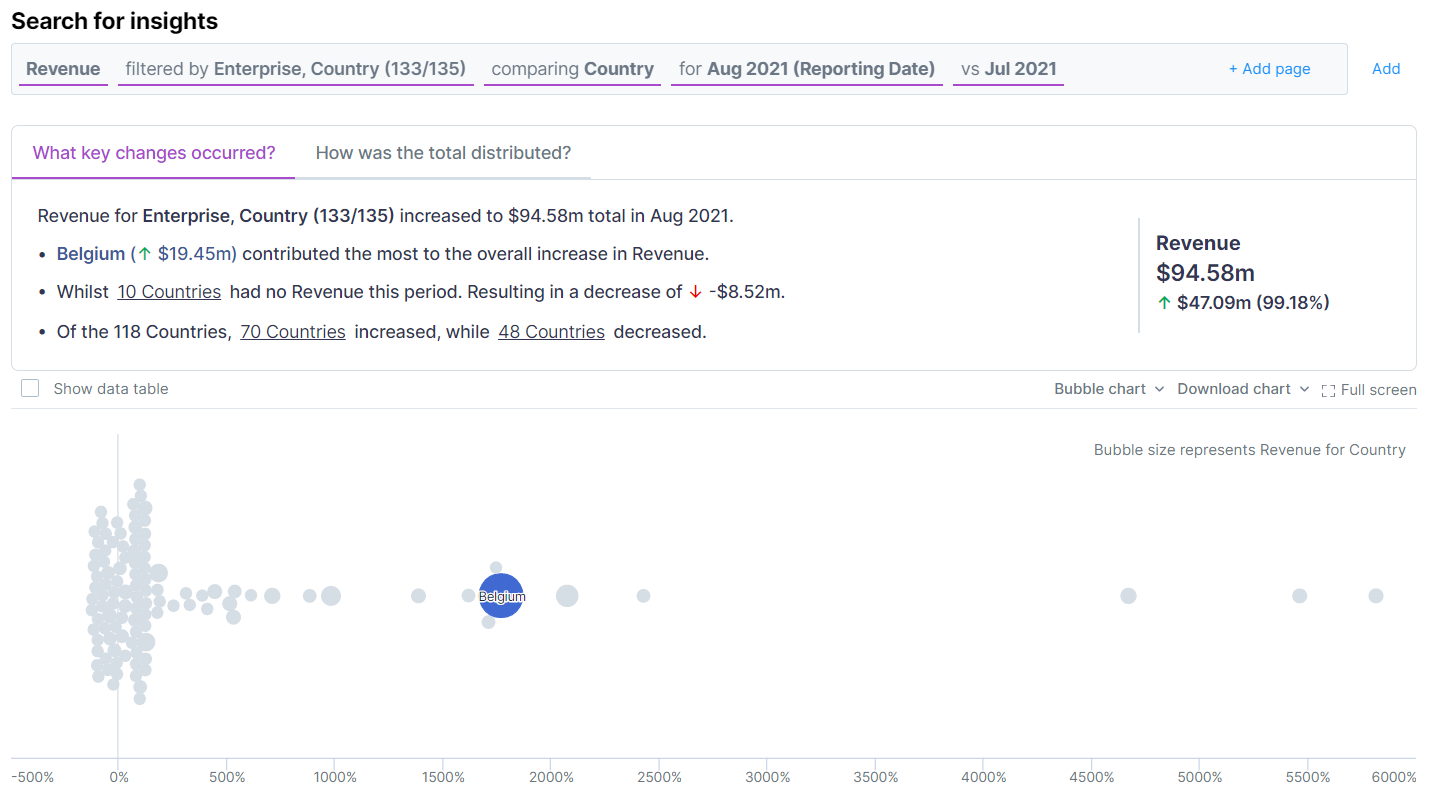
Task: Click the '$47.09m (99.18%)' change value
Action: 1253,303
